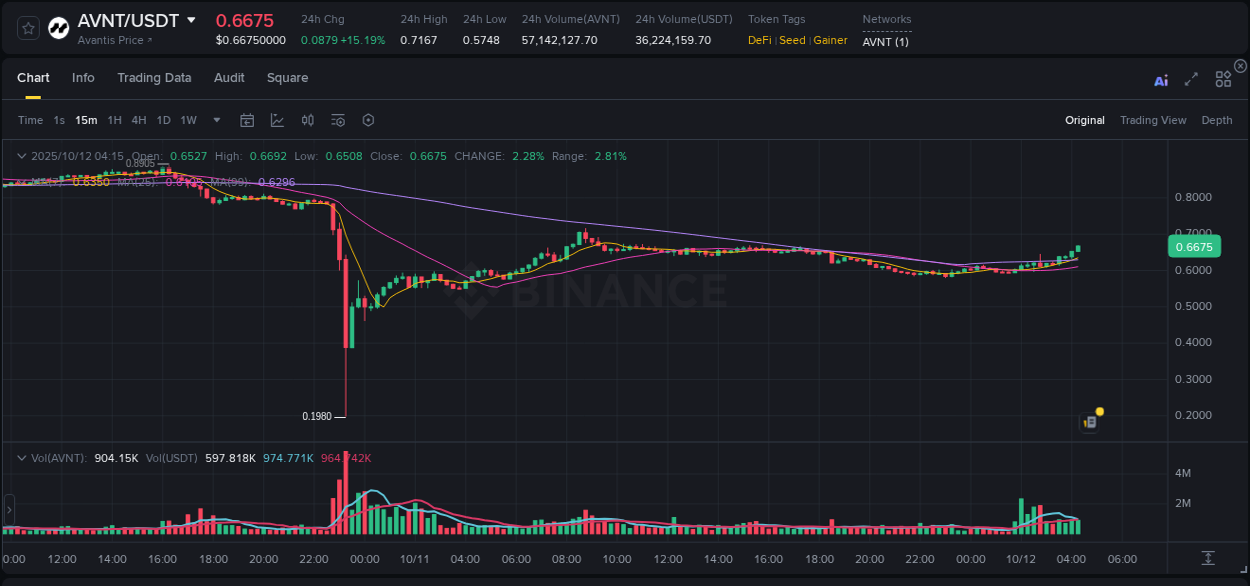Collapse the Vol(AVNT) volume panel
1250x586 pixels.
[21, 456]
